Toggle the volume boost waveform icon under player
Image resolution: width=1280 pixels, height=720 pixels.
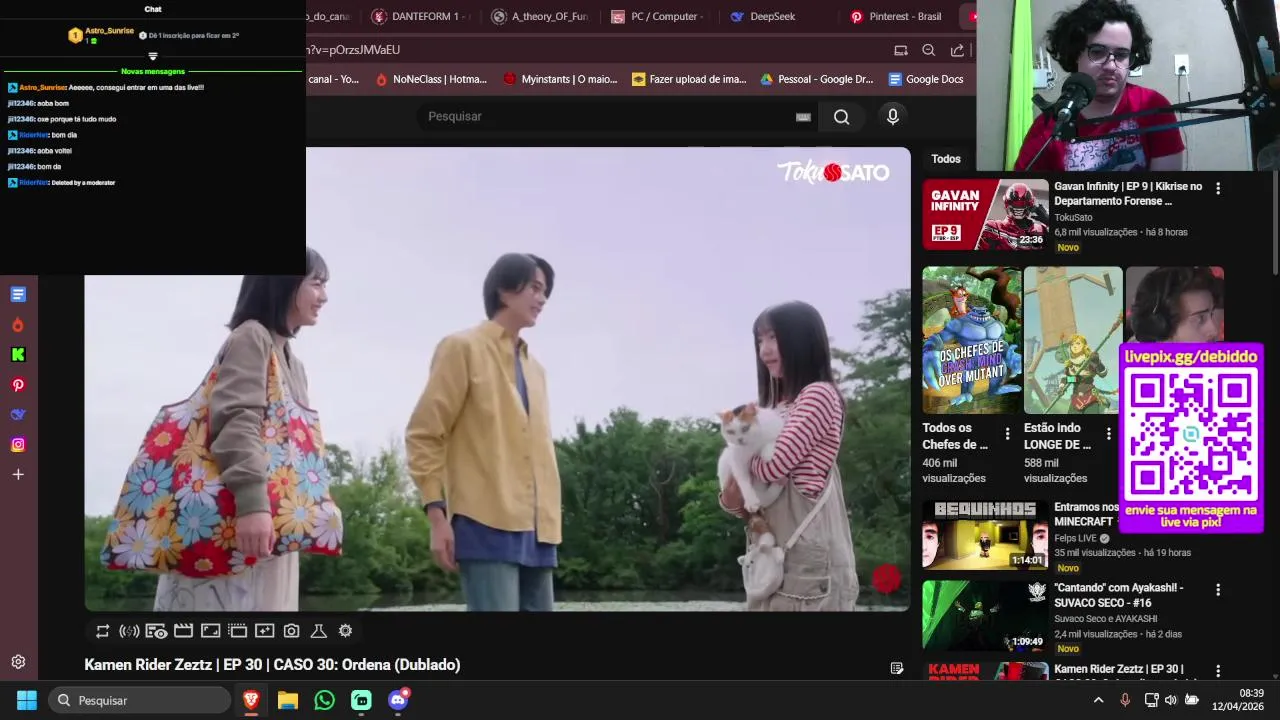tap(129, 631)
